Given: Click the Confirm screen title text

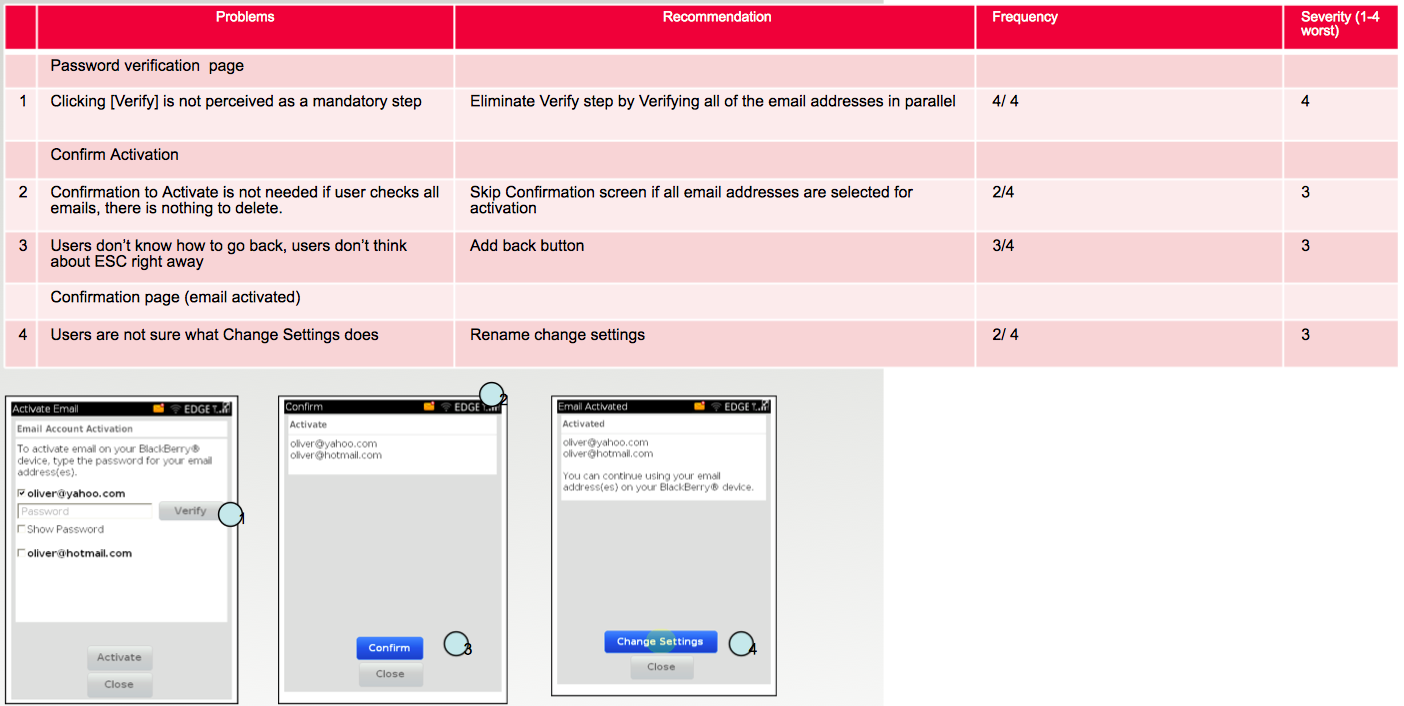Looking at the screenshot, I should tap(304, 407).
